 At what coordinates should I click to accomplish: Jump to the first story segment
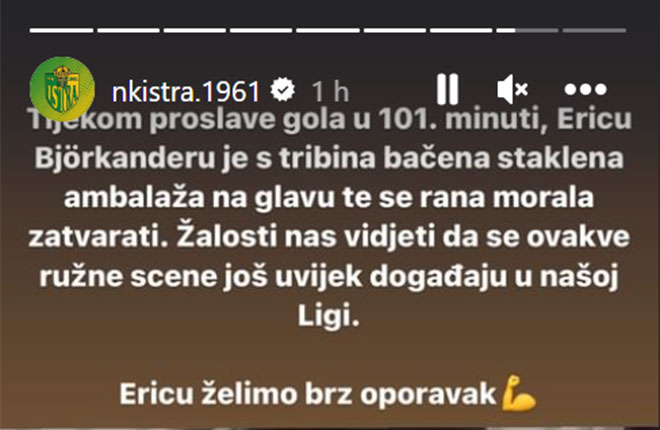click(61, 30)
